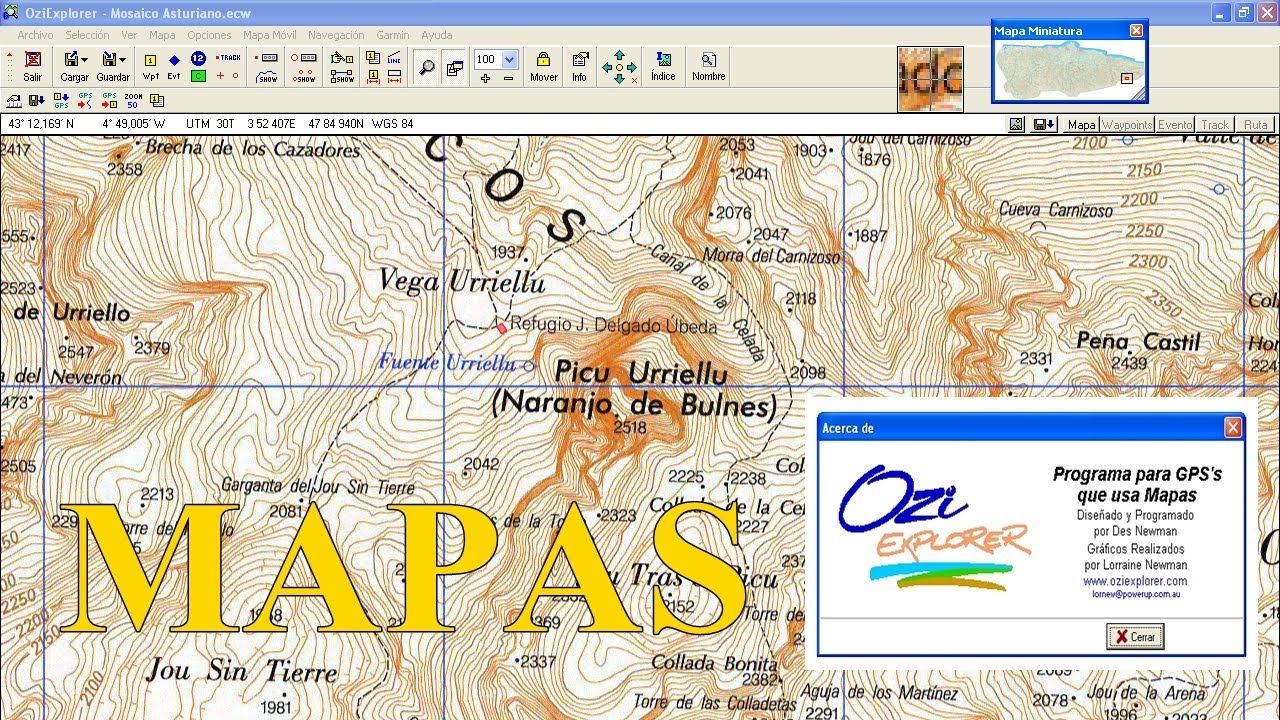Viewport: 1280px width, 720px height.
Task: Open the zoom percentage 100 dropdown
Action: tap(509, 59)
